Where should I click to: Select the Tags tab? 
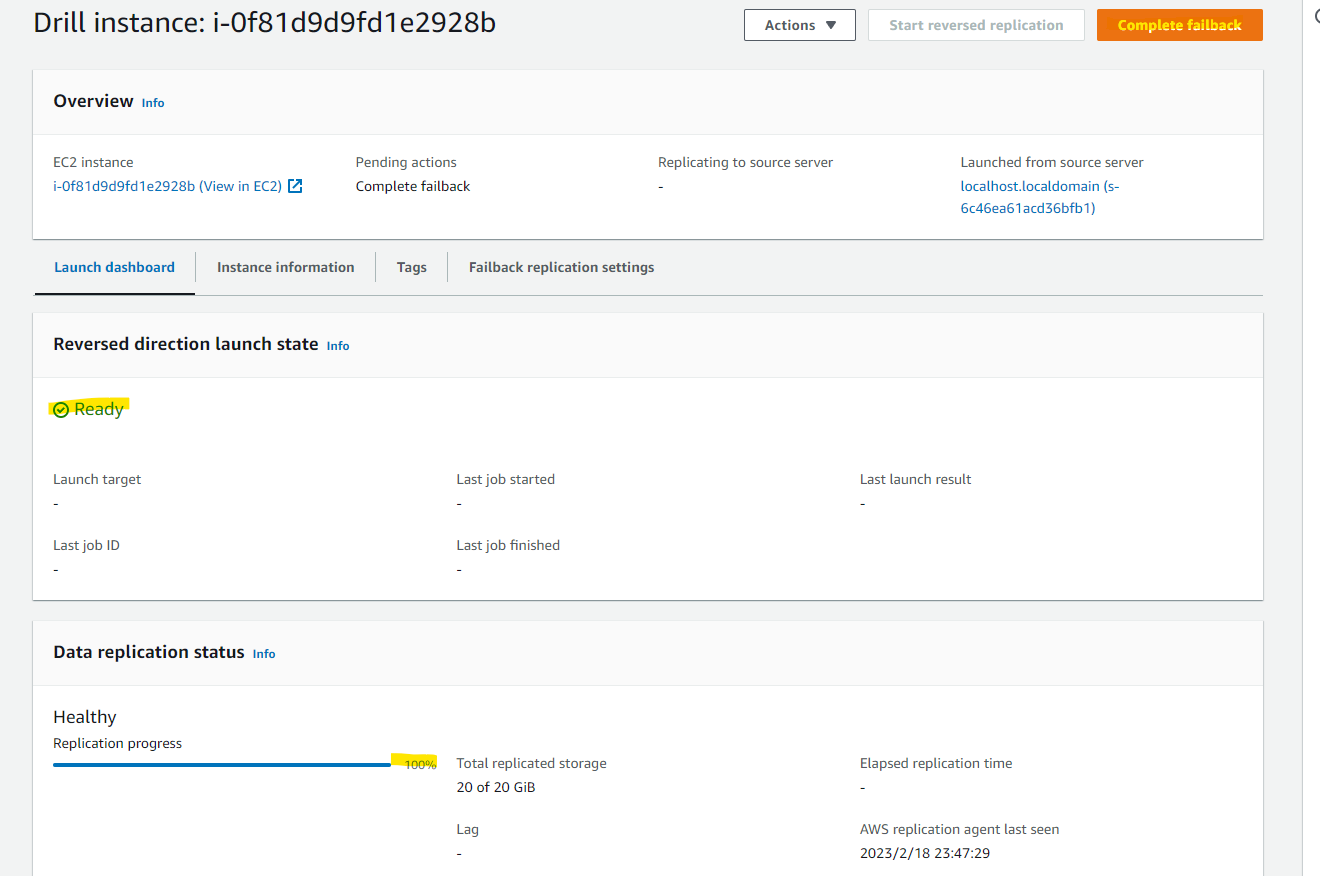(412, 267)
